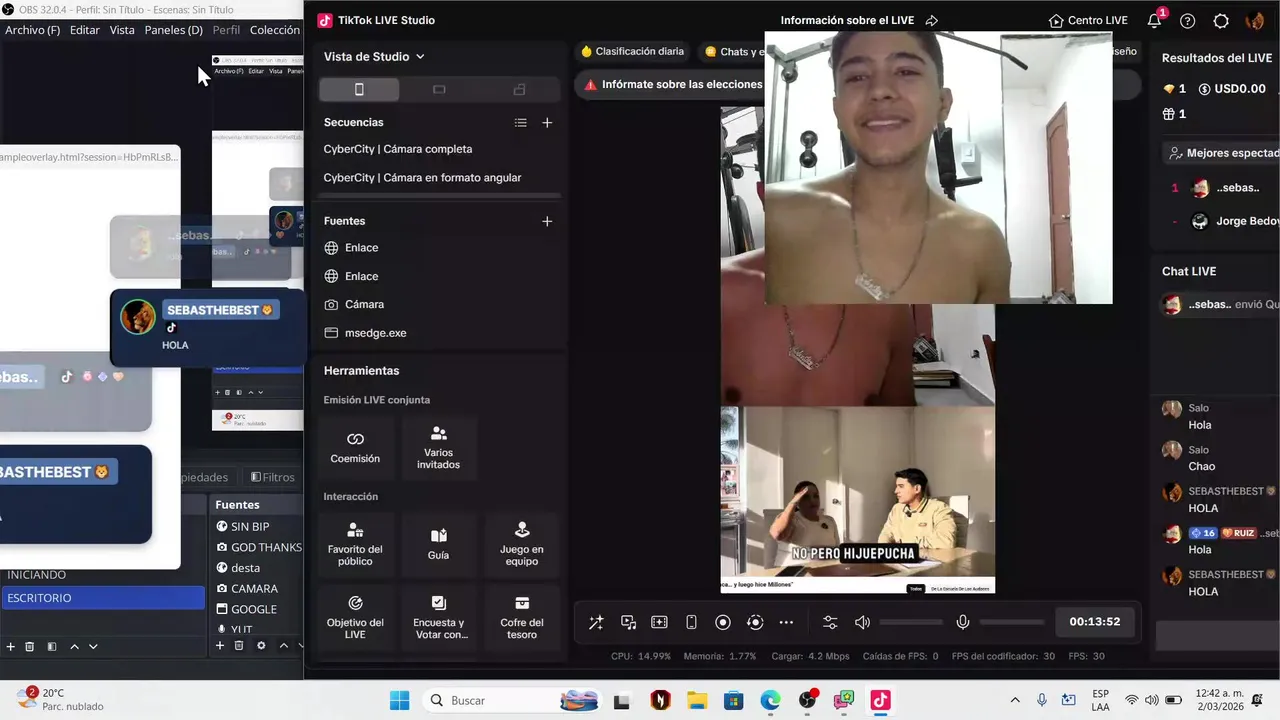Click the replay circular record icon
Image resolution: width=1280 pixels, height=720 pixels.
coord(755,622)
